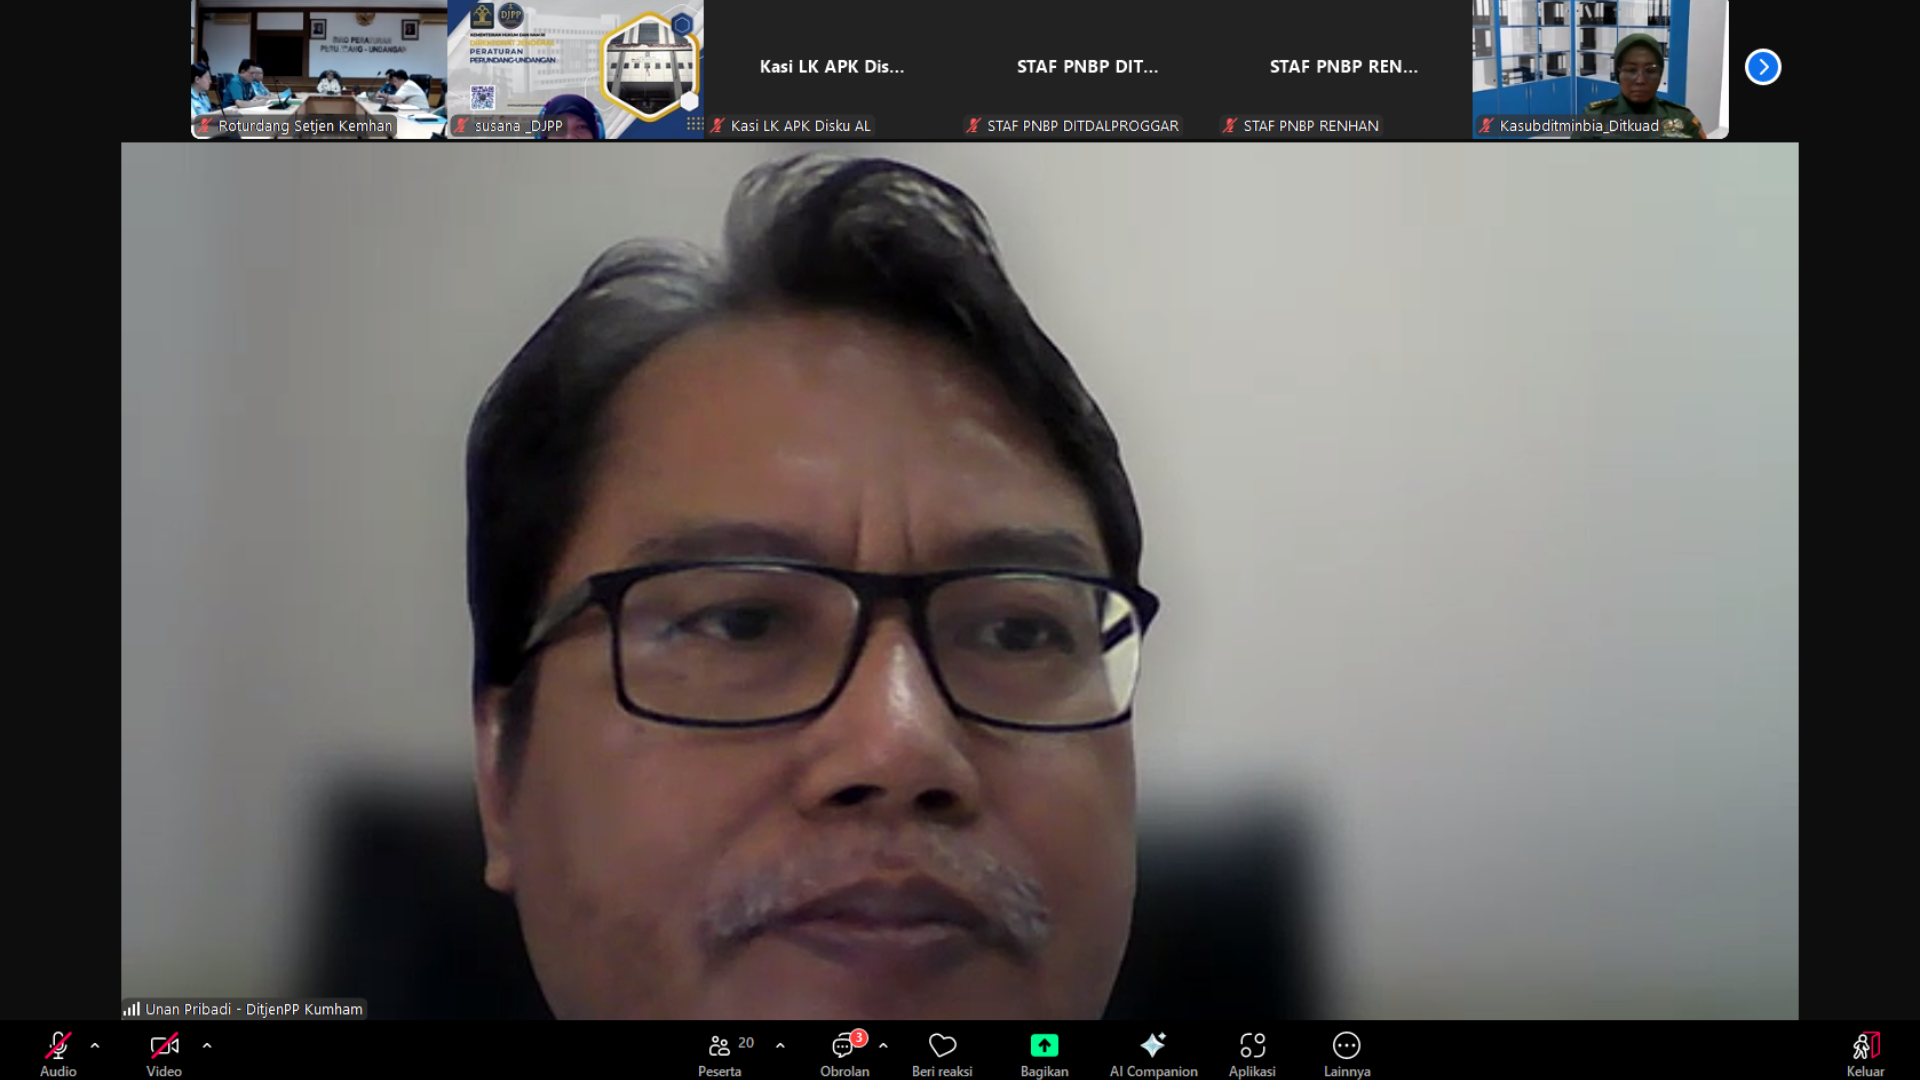
Task: Open Obrolan chat panel
Action: click(844, 1054)
